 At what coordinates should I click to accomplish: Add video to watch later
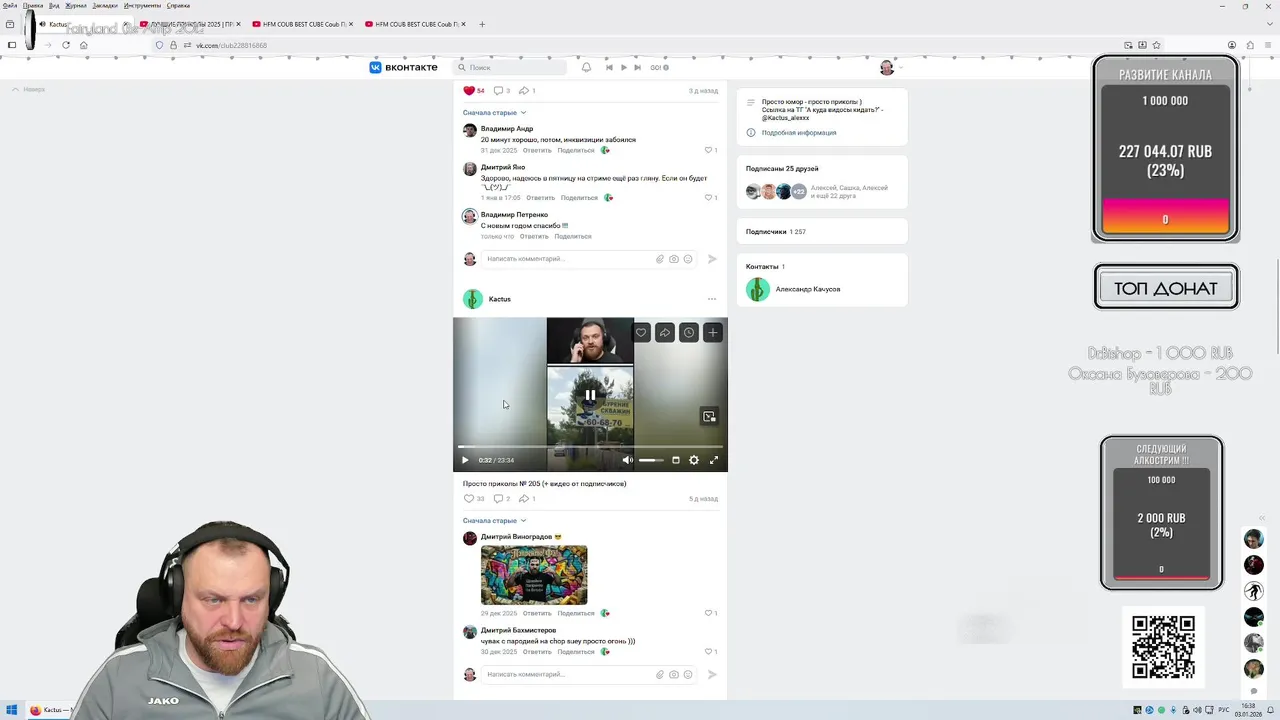pyautogui.click(x=689, y=332)
